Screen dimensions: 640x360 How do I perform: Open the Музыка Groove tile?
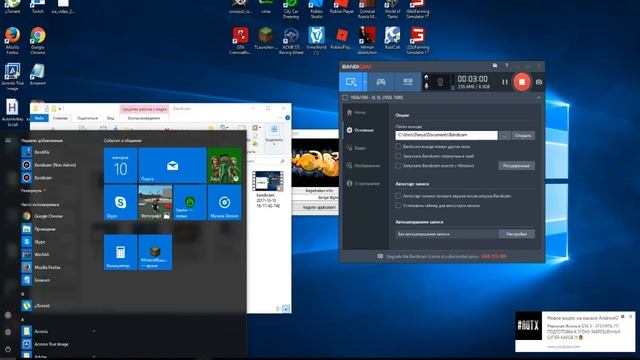tap(224, 202)
